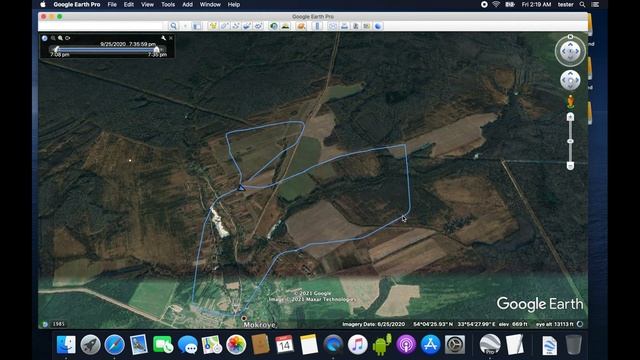Open Spotlight search in menu bar

tap(582, 4)
